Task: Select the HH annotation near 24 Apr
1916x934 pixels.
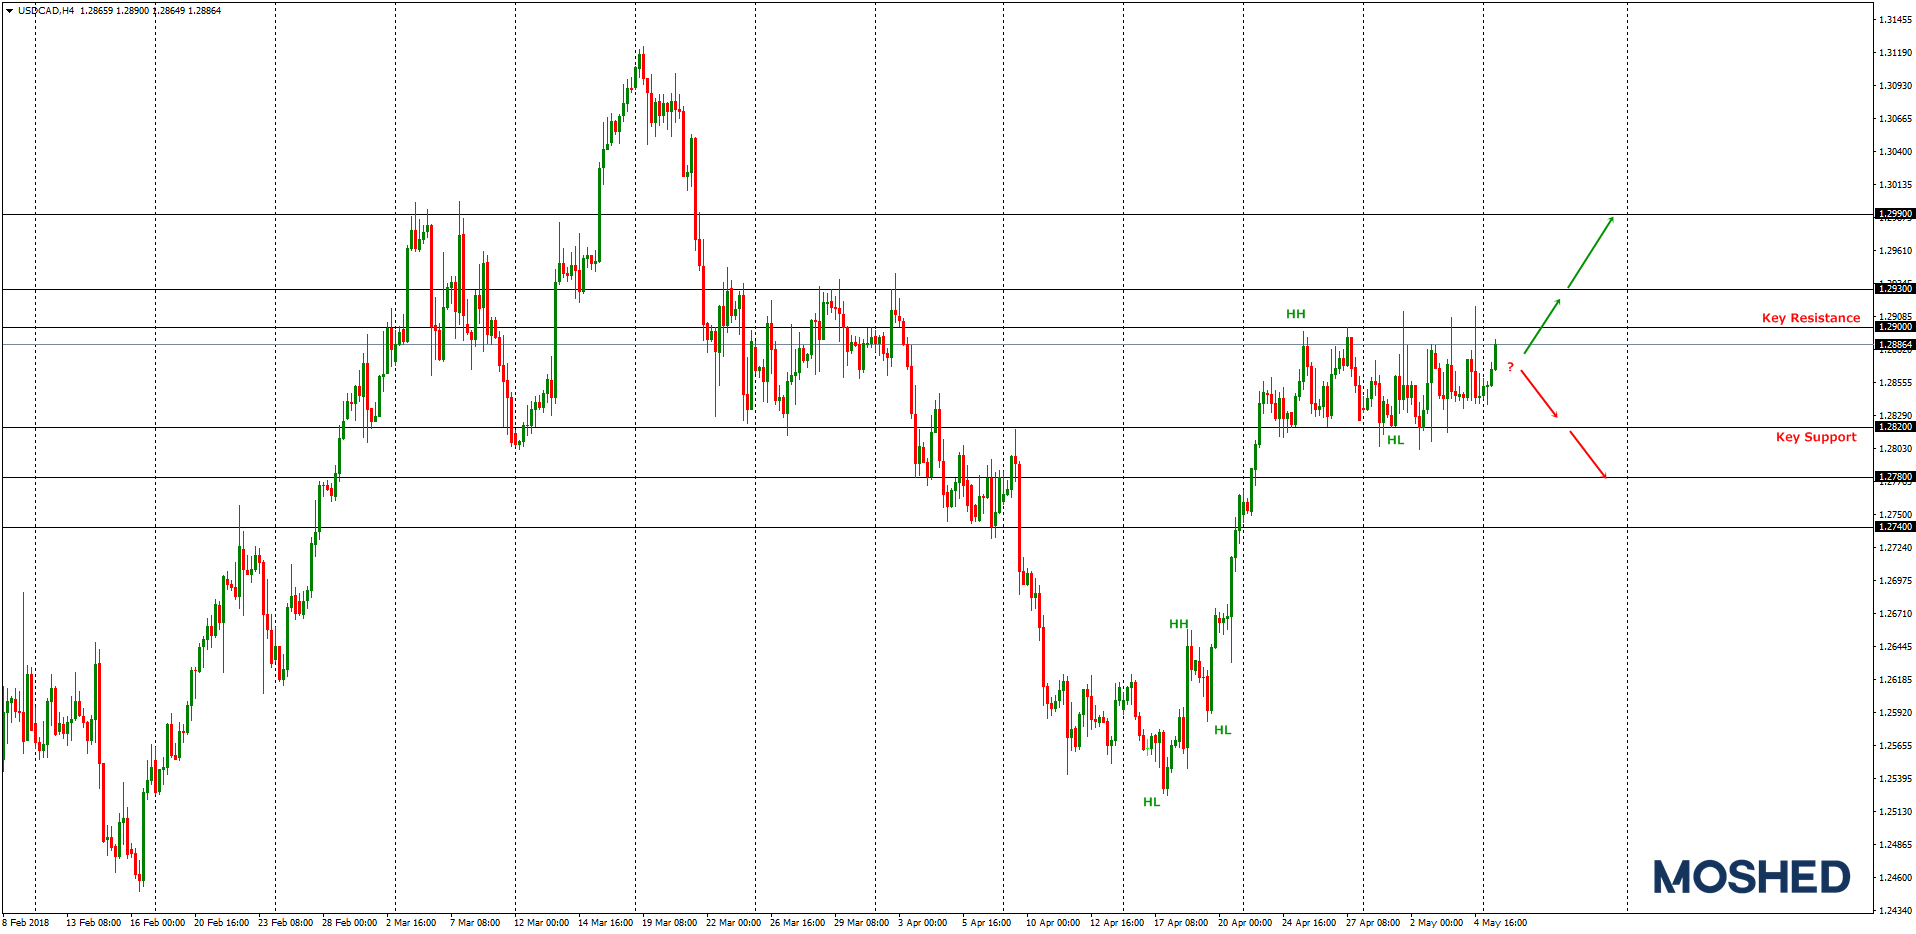Action: click(1296, 313)
